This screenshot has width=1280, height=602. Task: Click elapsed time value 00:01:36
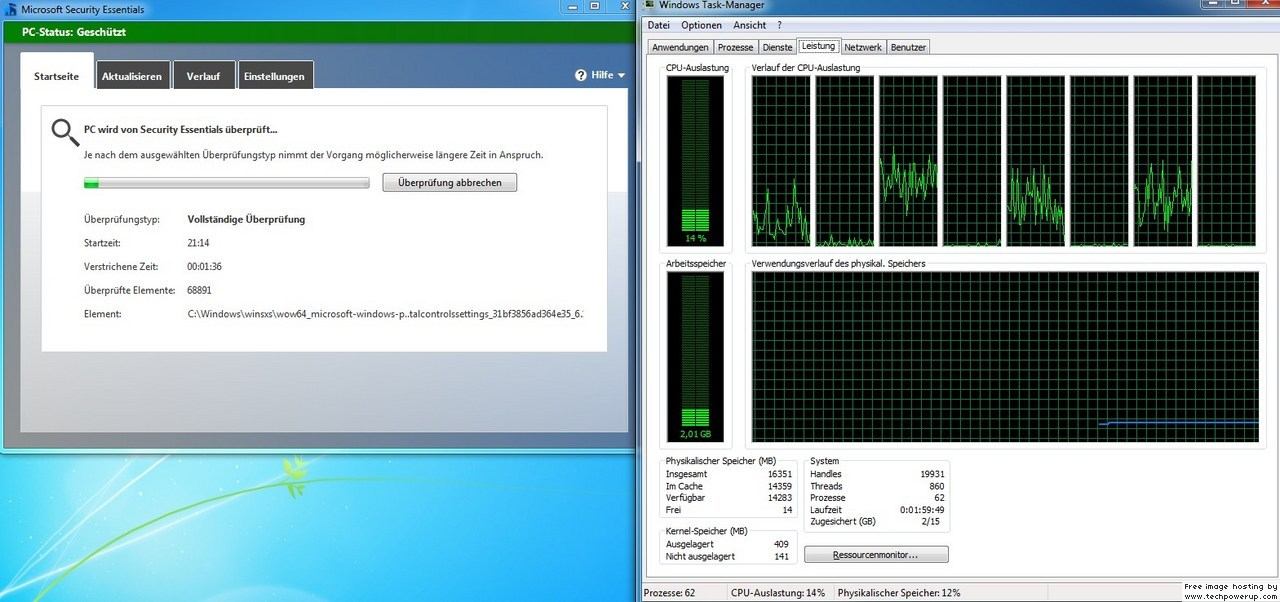[x=204, y=267]
